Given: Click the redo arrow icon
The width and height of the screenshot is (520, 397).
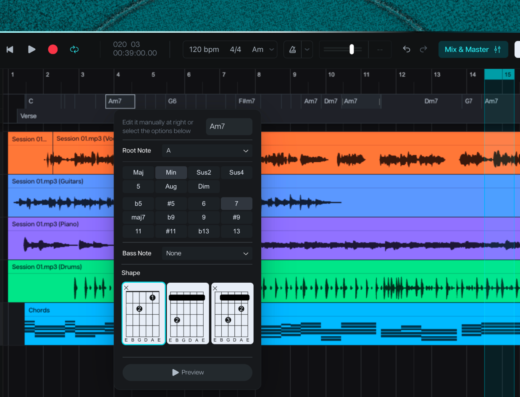Looking at the screenshot, I should [x=423, y=50].
